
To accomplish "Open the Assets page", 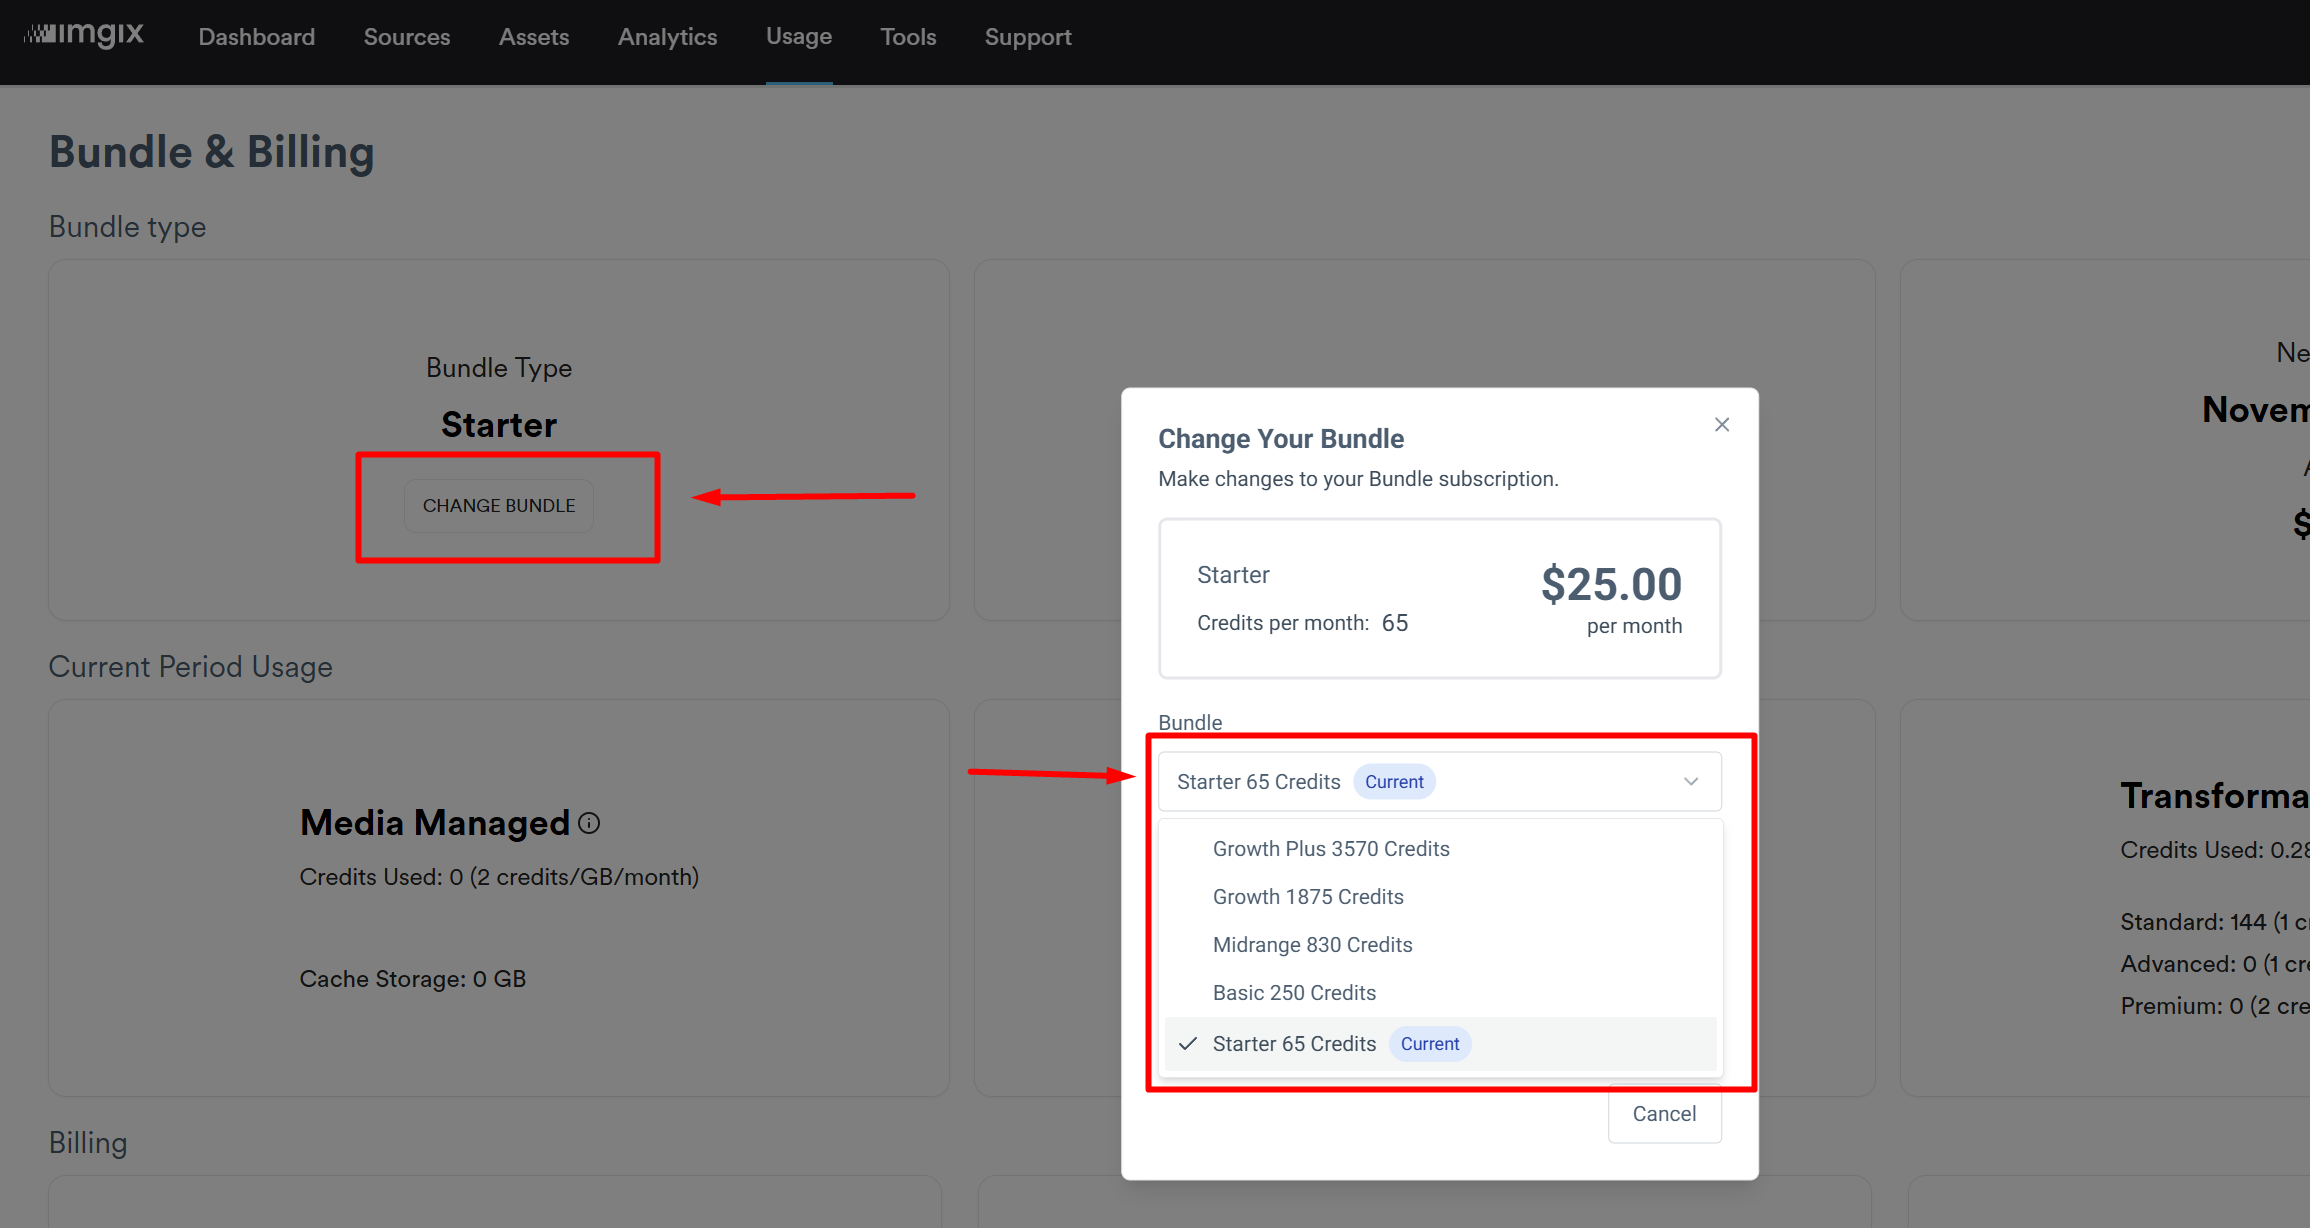I will pyautogui.click(x=534, y=37).
